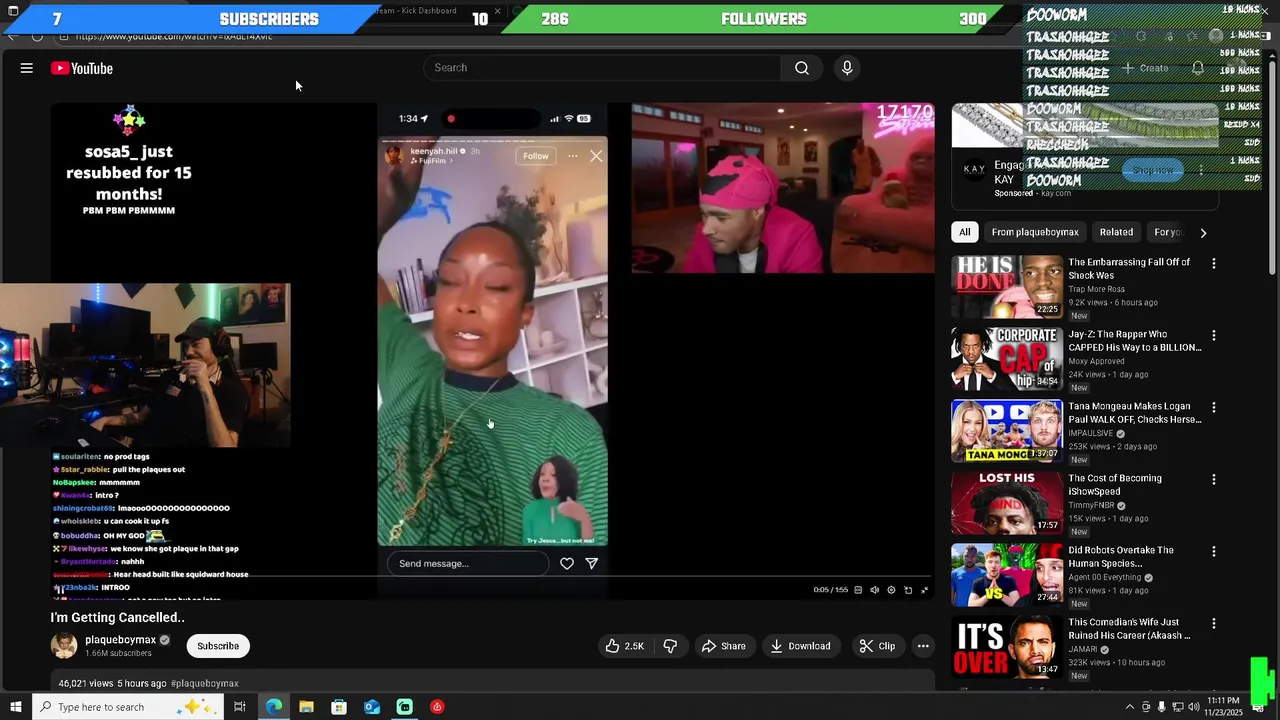Open more actions ellipsis under the video
1280x720 pixels.
[x=923, y=646]
